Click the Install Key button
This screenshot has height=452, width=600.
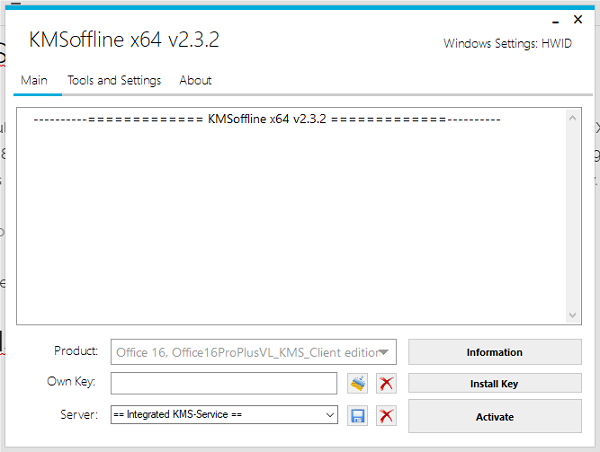(494, 383)
